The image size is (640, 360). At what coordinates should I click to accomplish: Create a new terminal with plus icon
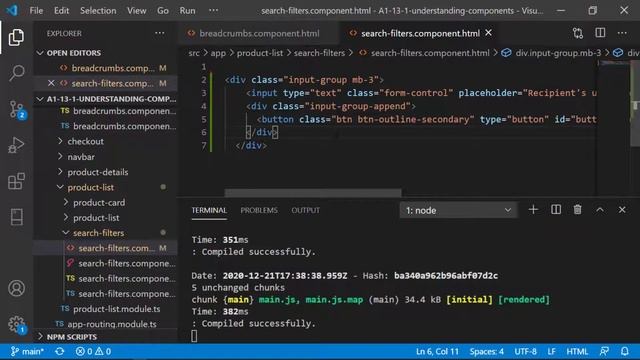pyautogui.click(x=533, y=210)
